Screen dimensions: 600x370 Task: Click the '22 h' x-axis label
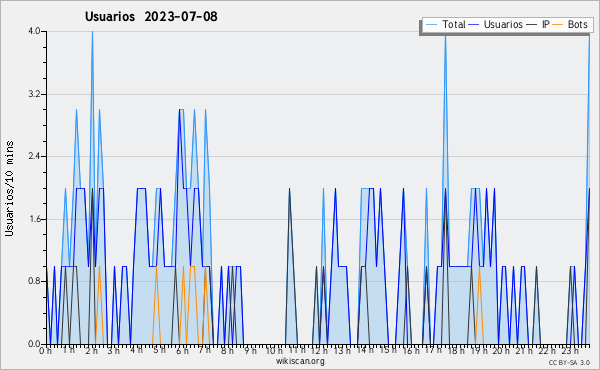pyautogui.click(x=547, y=351)
